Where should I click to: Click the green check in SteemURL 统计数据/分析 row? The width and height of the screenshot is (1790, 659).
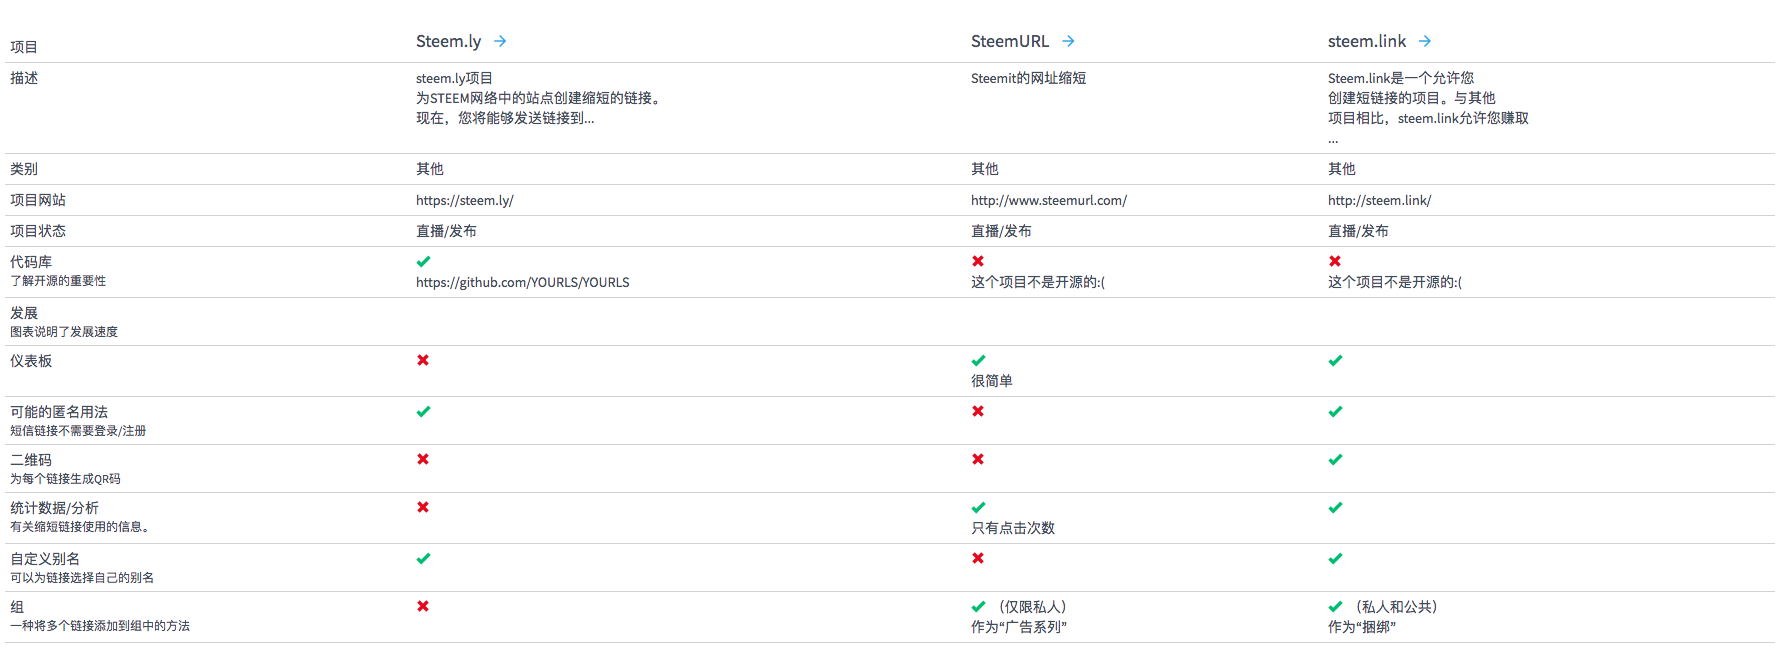(x=979, y=507)
